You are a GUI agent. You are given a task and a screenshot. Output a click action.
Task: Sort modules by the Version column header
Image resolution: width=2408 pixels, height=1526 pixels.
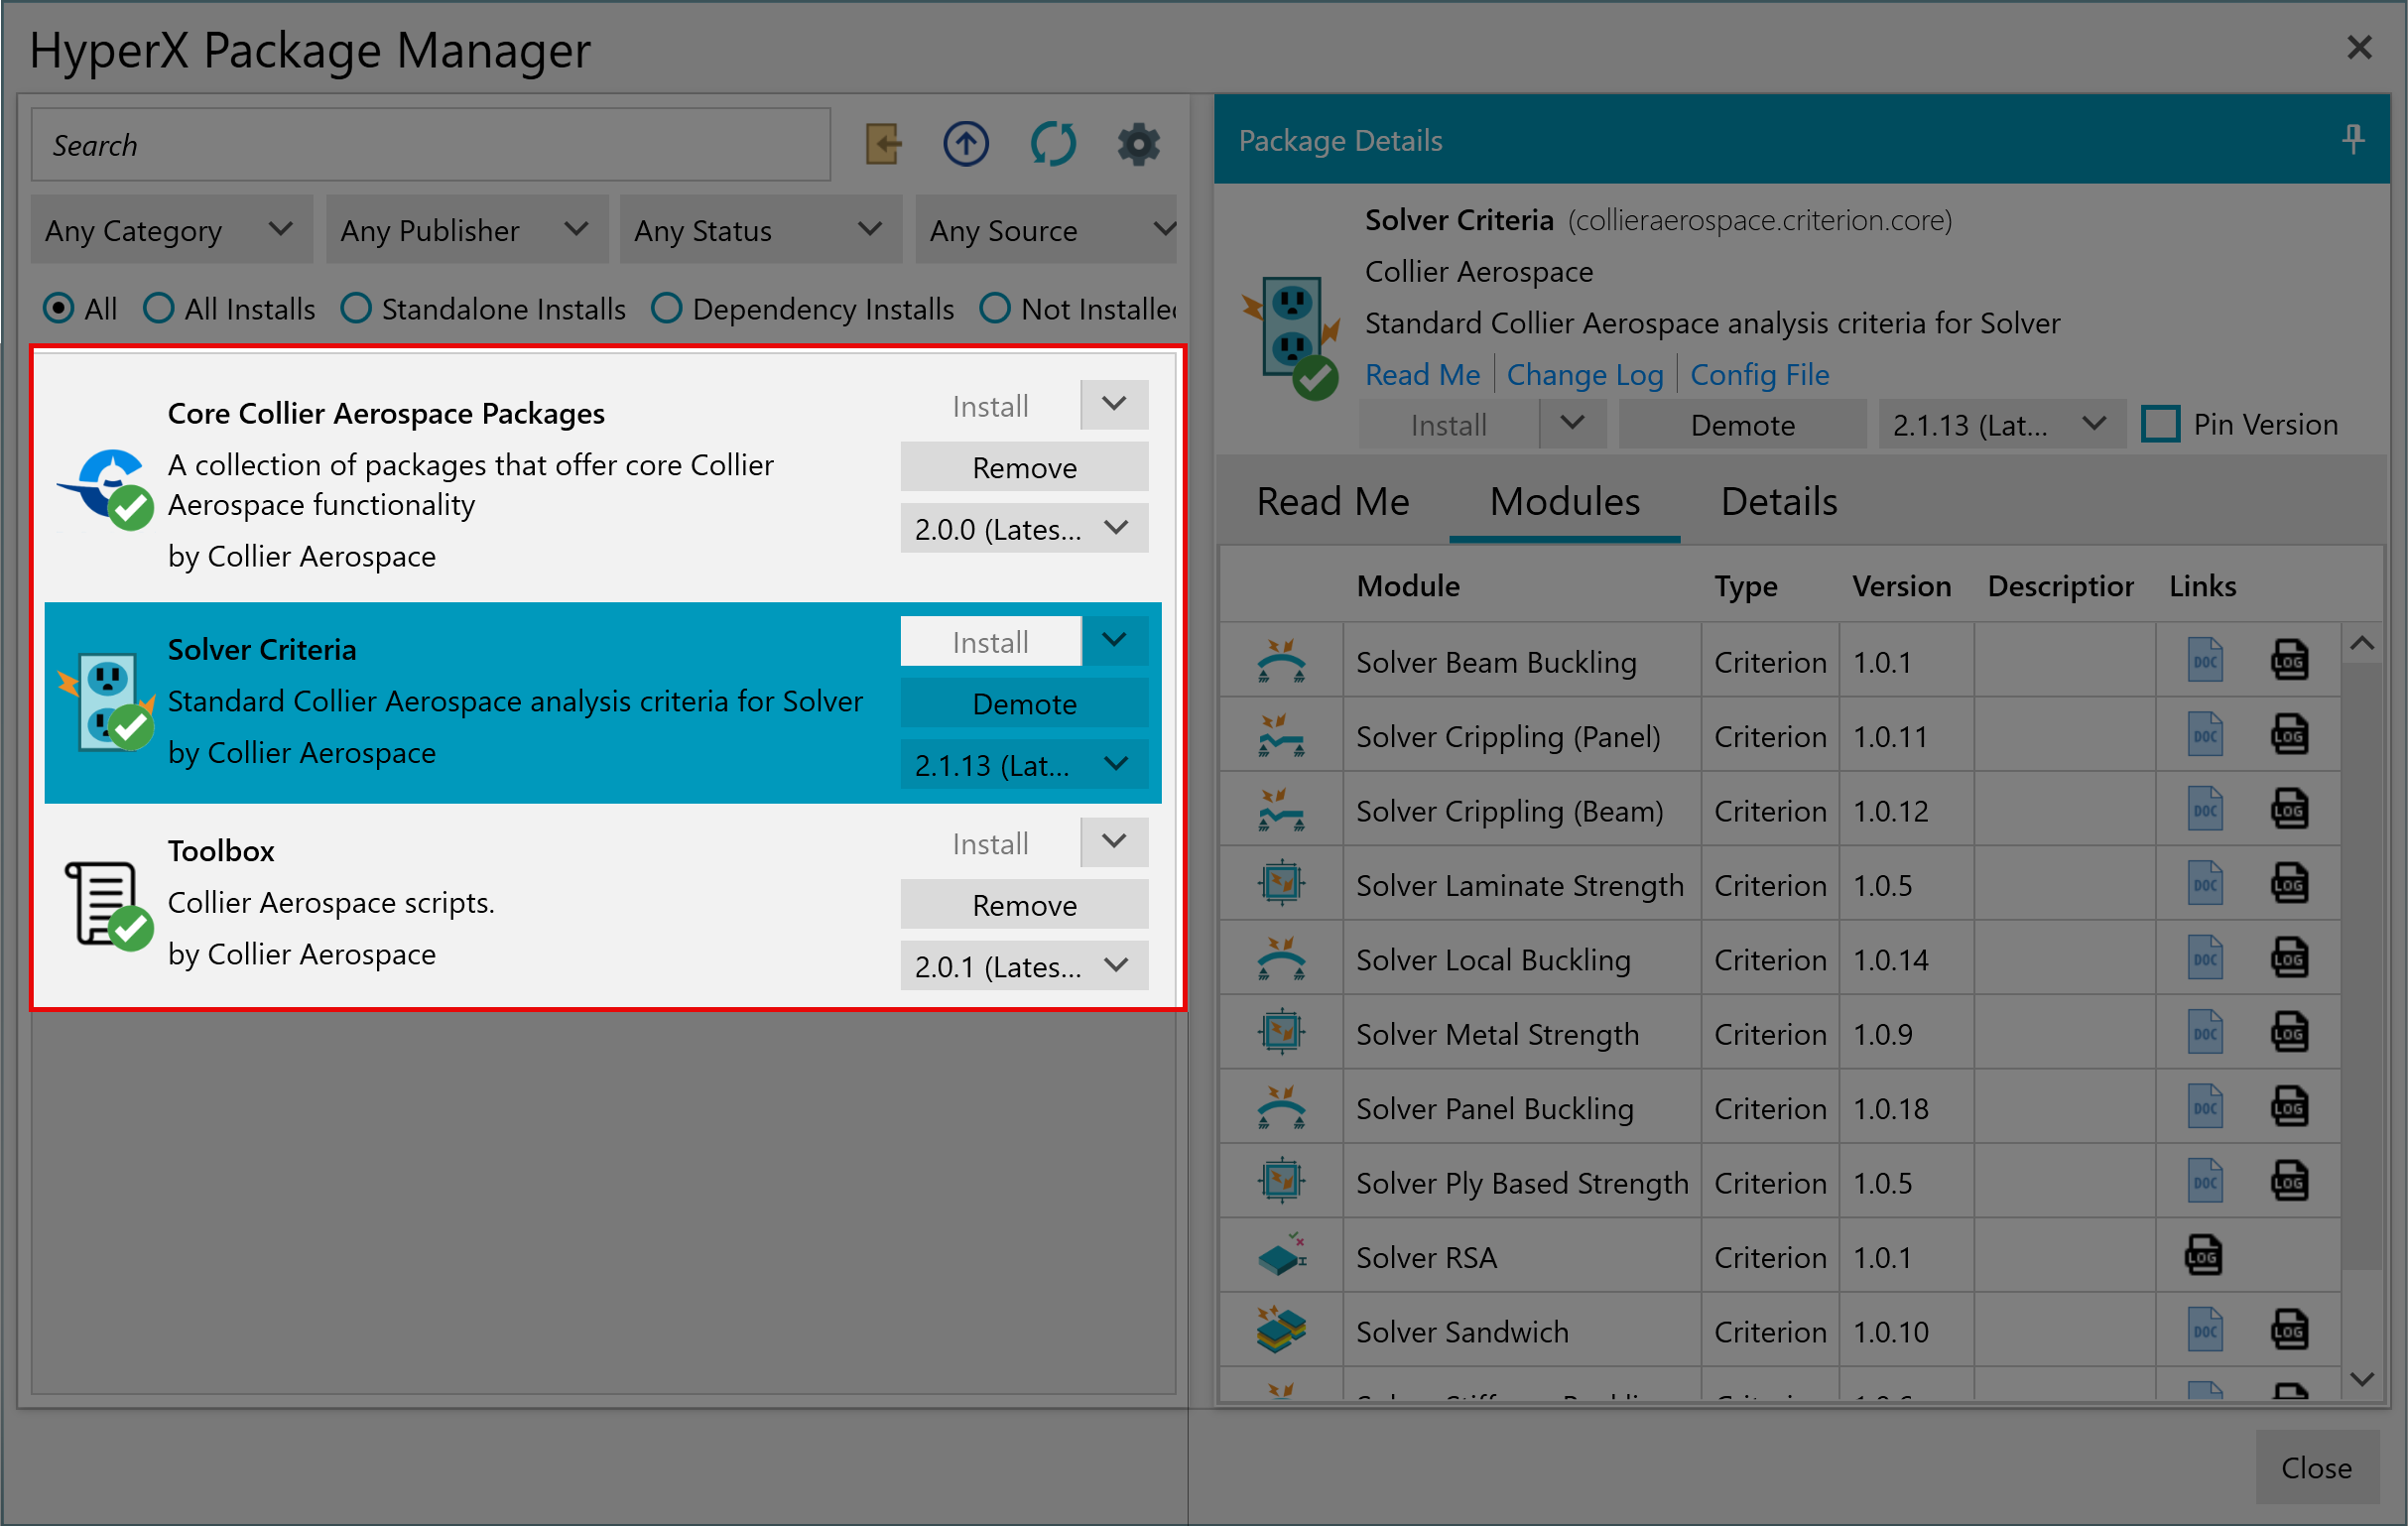tap(1901, 585)
